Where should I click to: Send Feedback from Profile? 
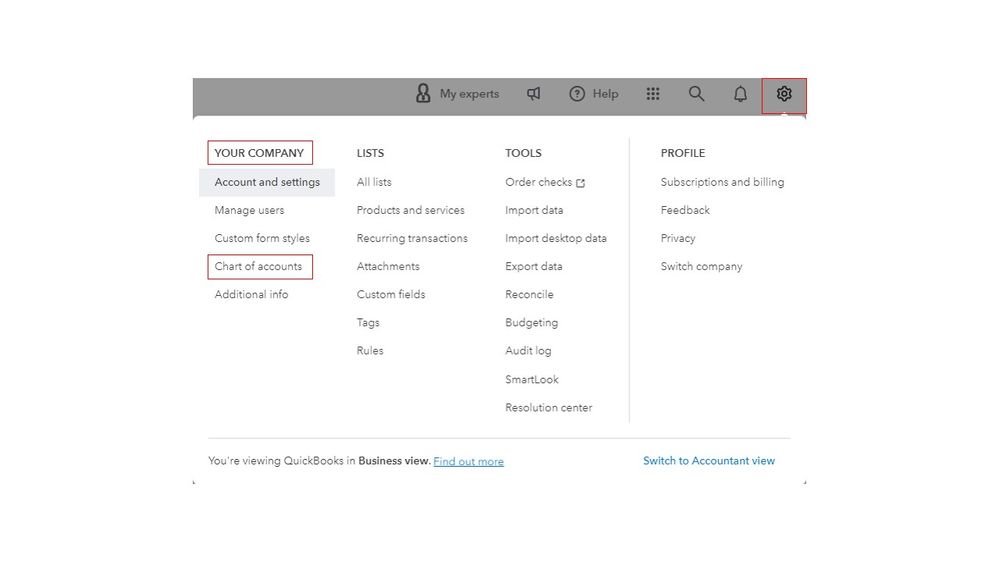click(685, 210)
